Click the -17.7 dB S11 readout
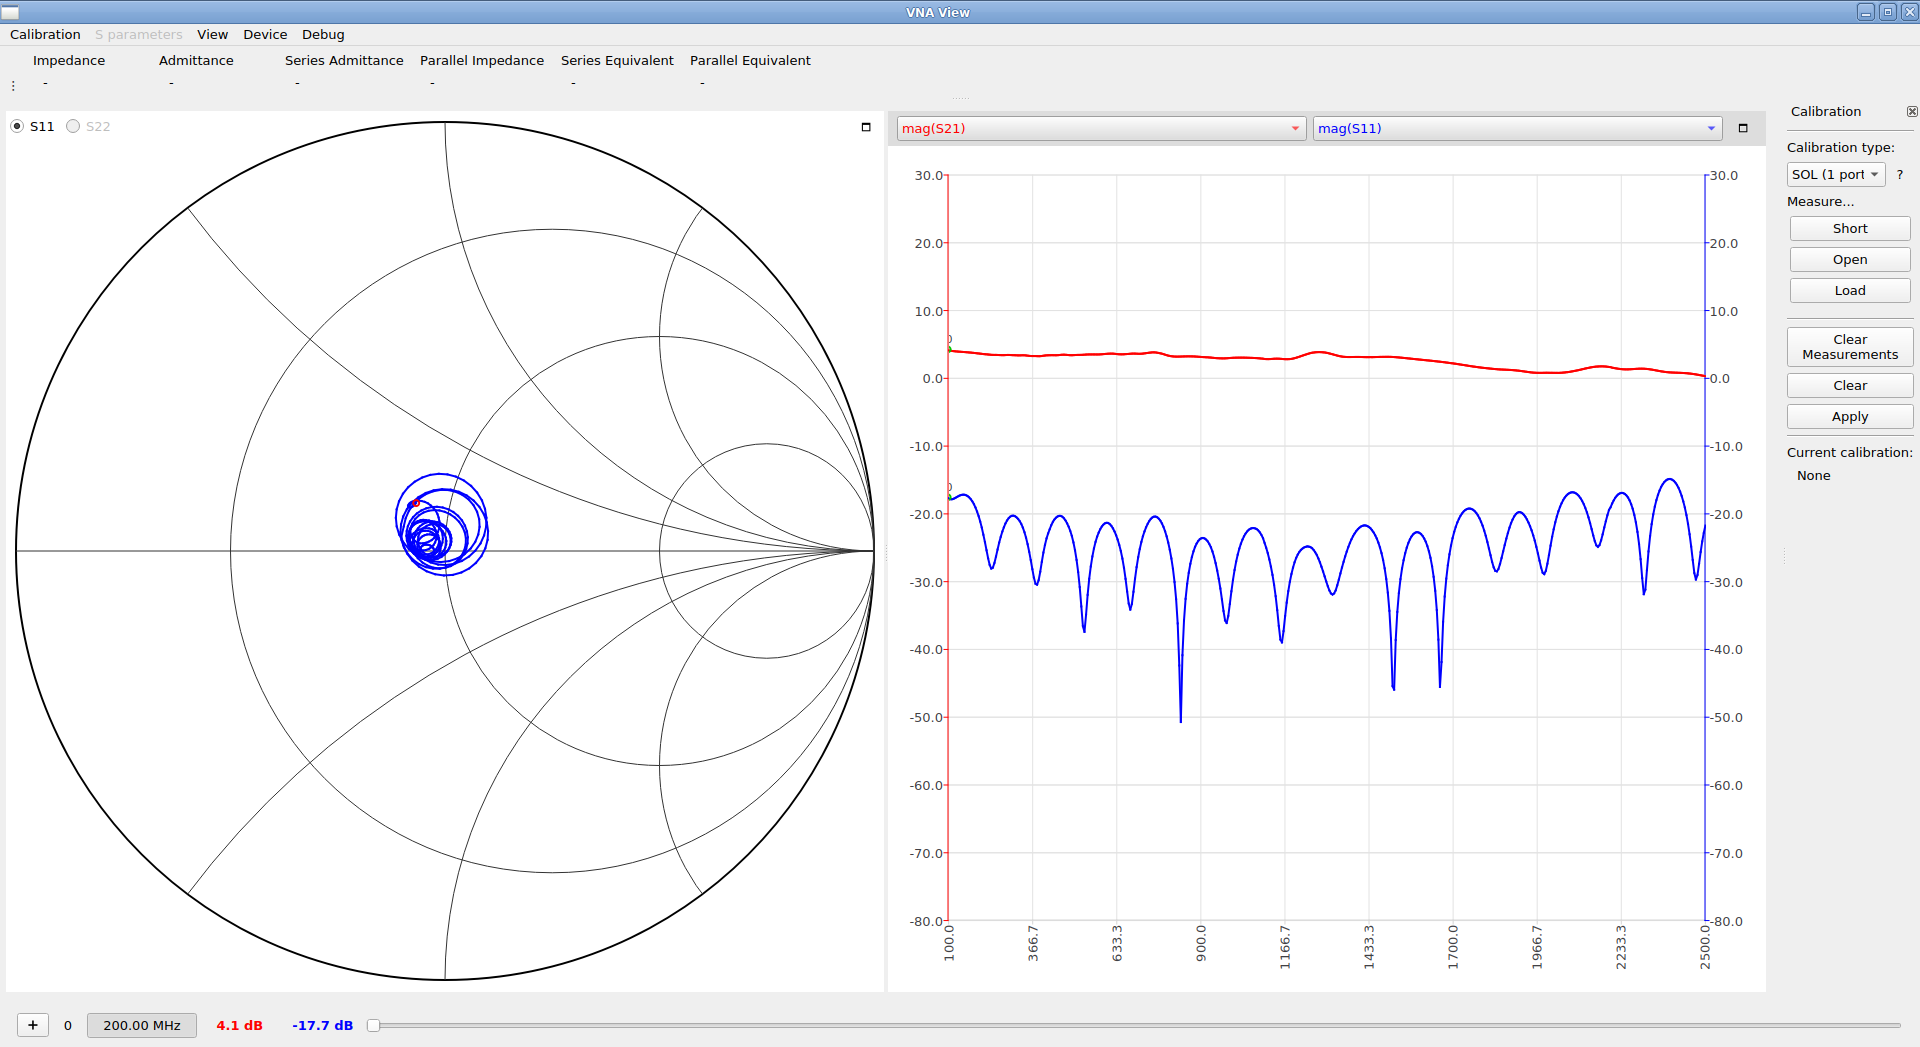Viewport: 1920px width, 1047px height. coord(322,1025)
